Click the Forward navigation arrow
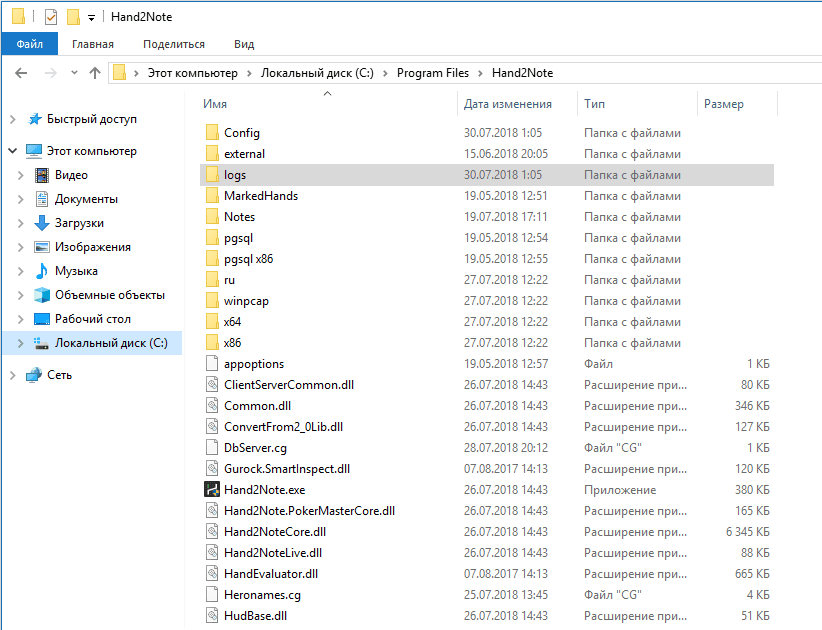The width and height of the screenshot is (822, 630). tap(50, 73)
